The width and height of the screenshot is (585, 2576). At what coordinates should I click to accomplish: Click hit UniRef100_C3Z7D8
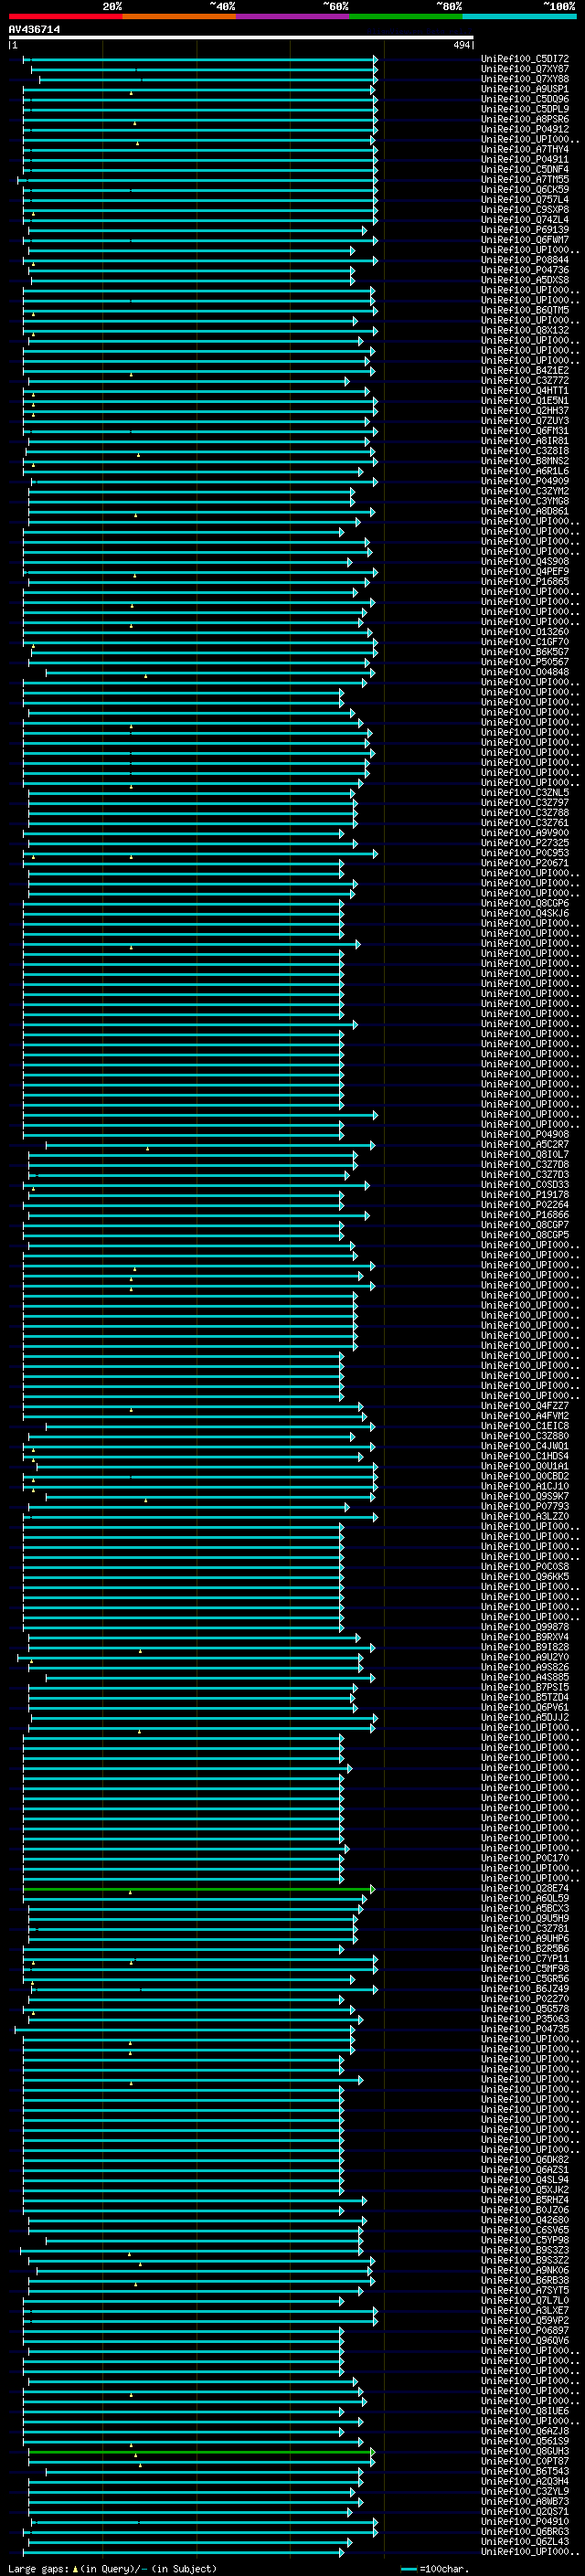525,1164
